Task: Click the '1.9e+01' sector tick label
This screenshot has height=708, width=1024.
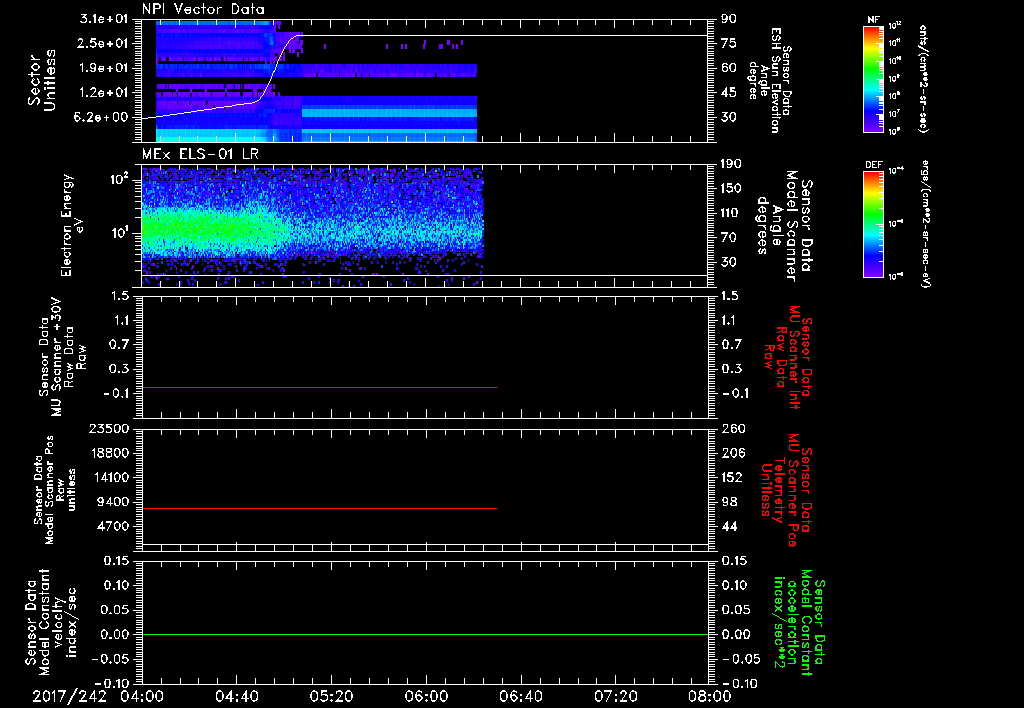Action: click(x=104, y=68)
